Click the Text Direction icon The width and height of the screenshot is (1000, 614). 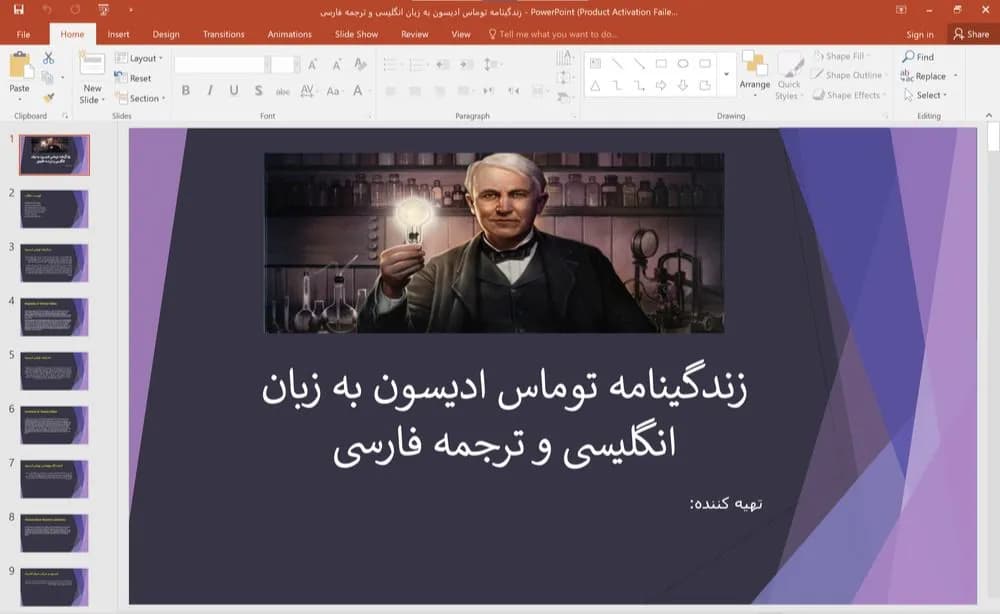point(564,58)
